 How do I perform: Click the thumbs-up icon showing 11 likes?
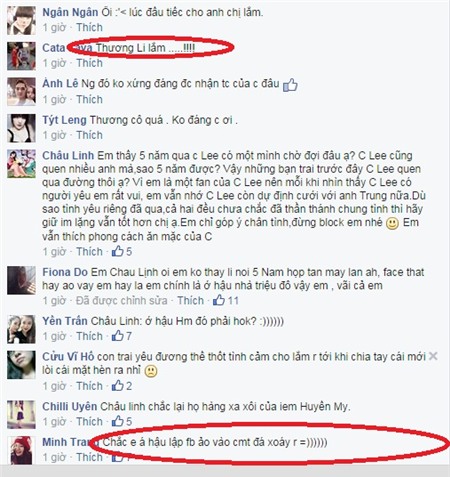[219, 300]
